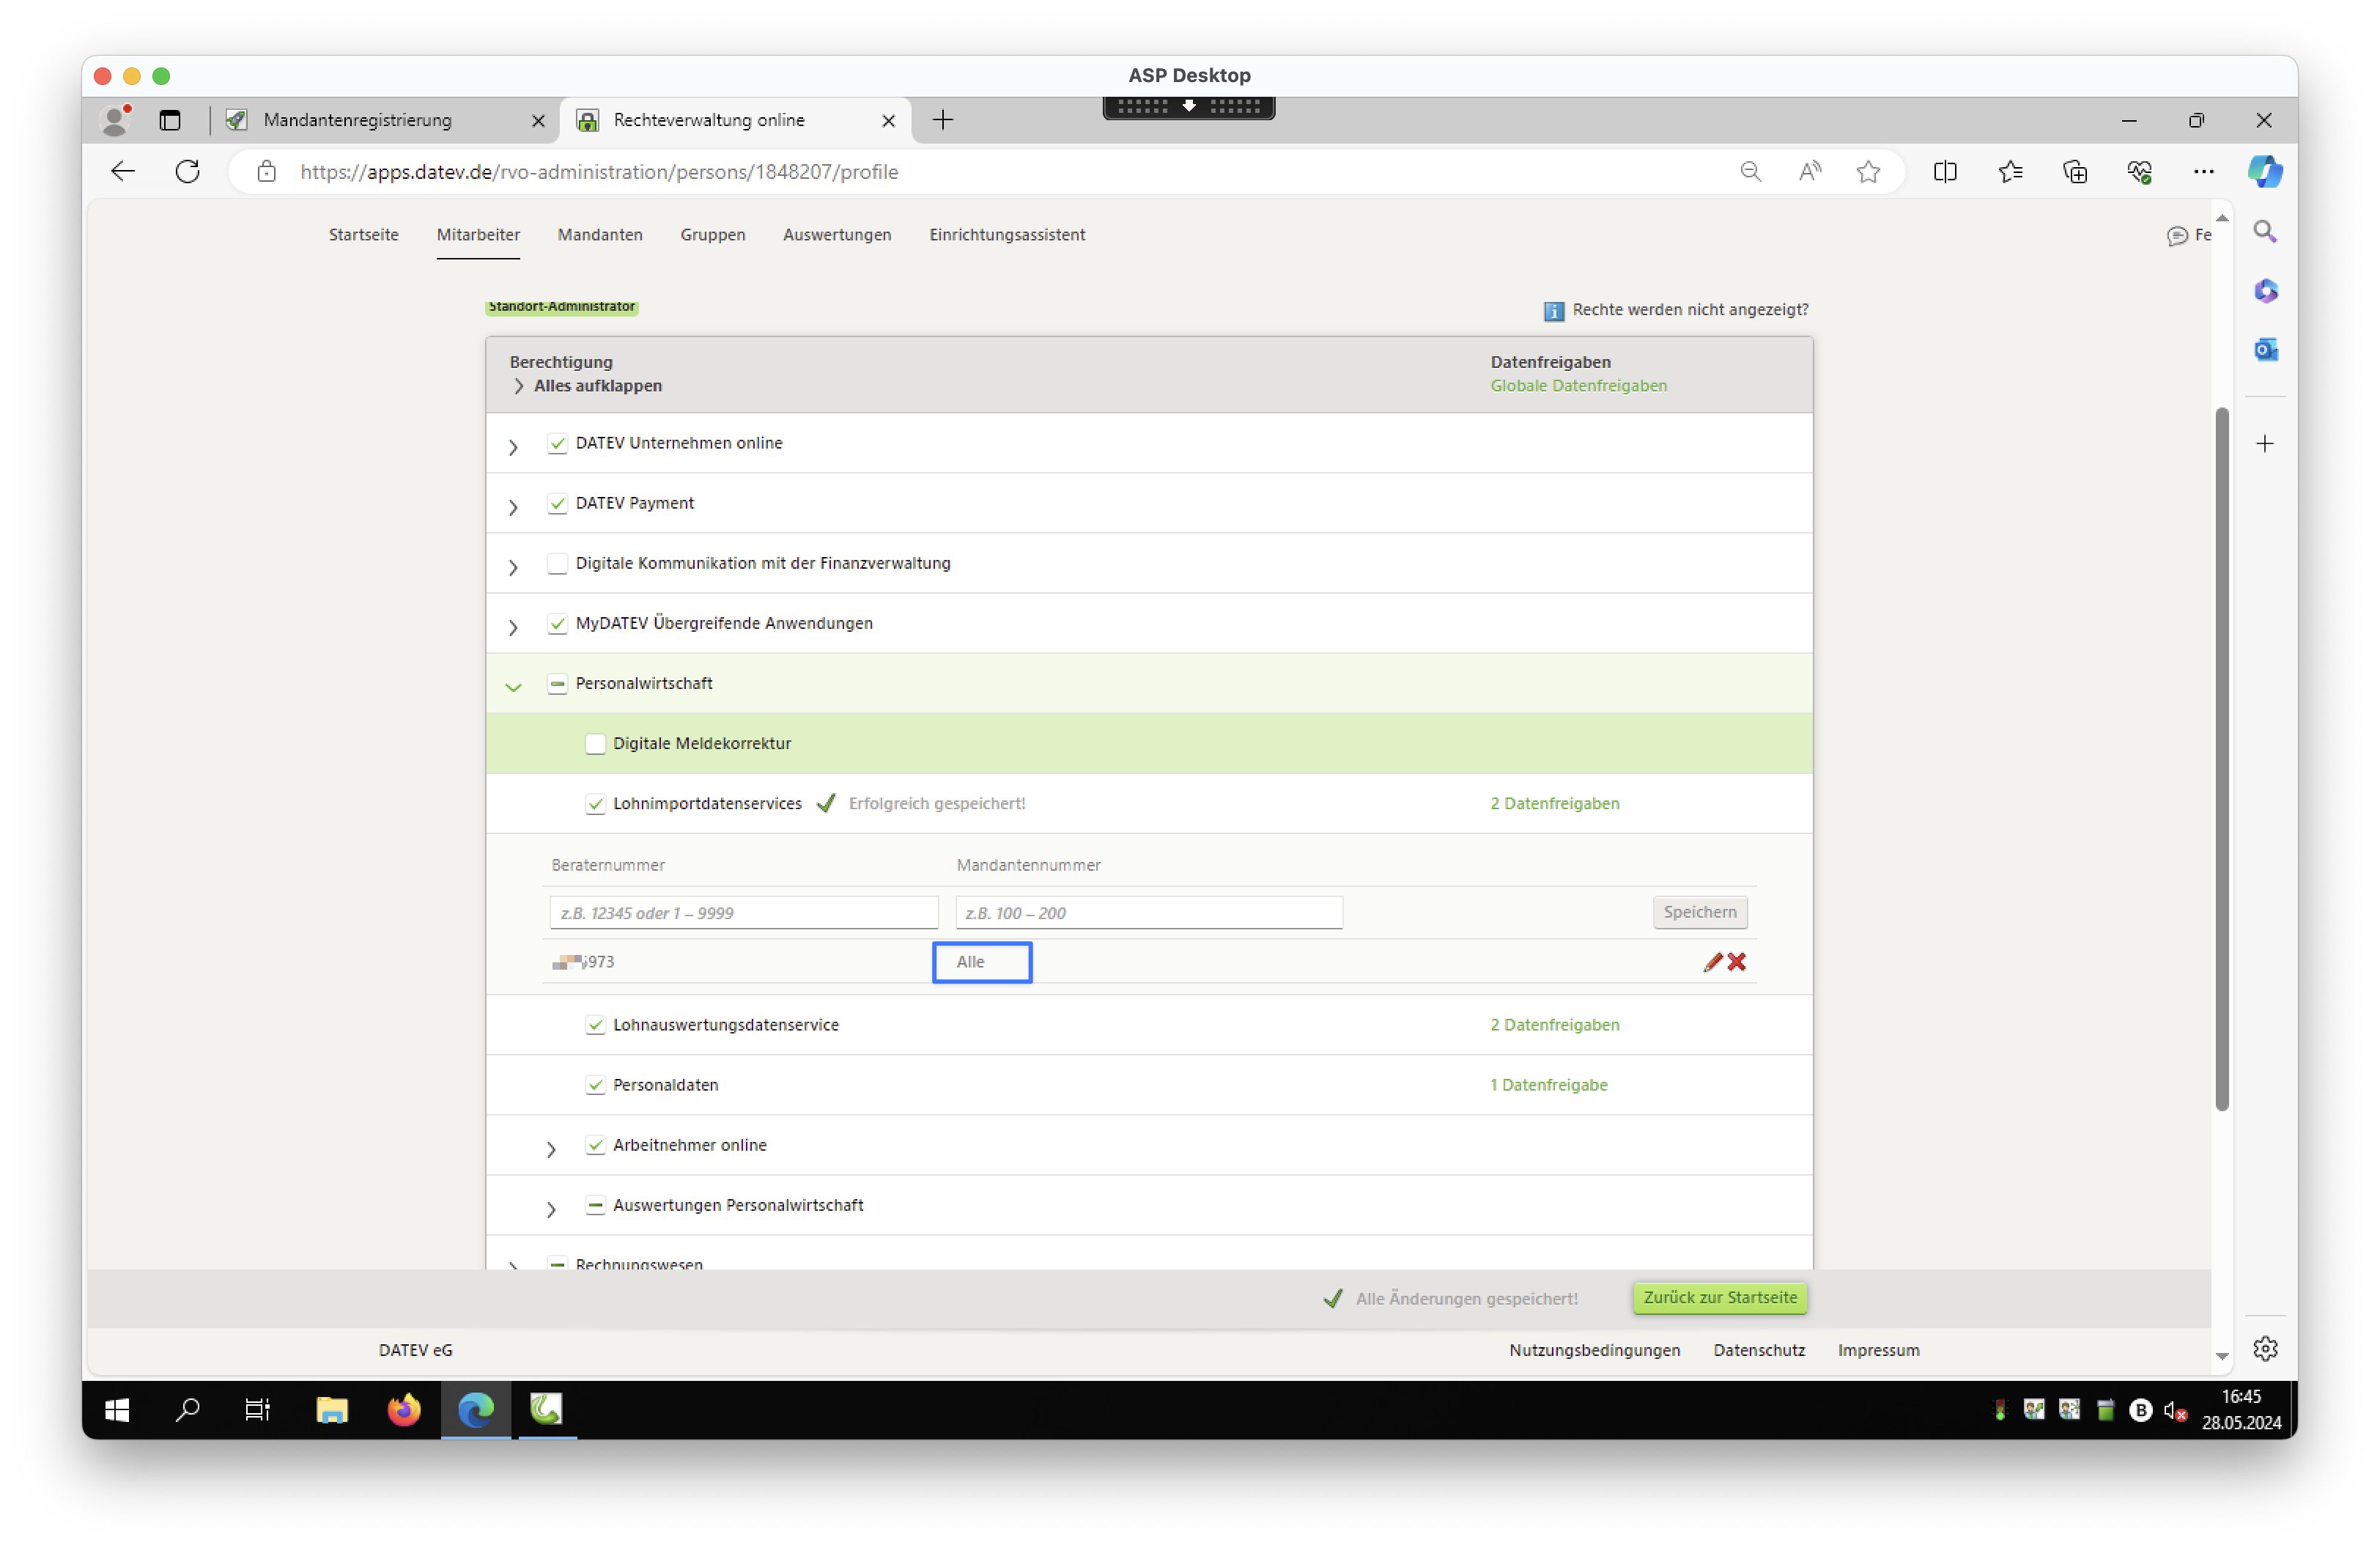Open the Mandanten navigation item
This screenshot has width=2380, height=1548.
coord(599,235)
